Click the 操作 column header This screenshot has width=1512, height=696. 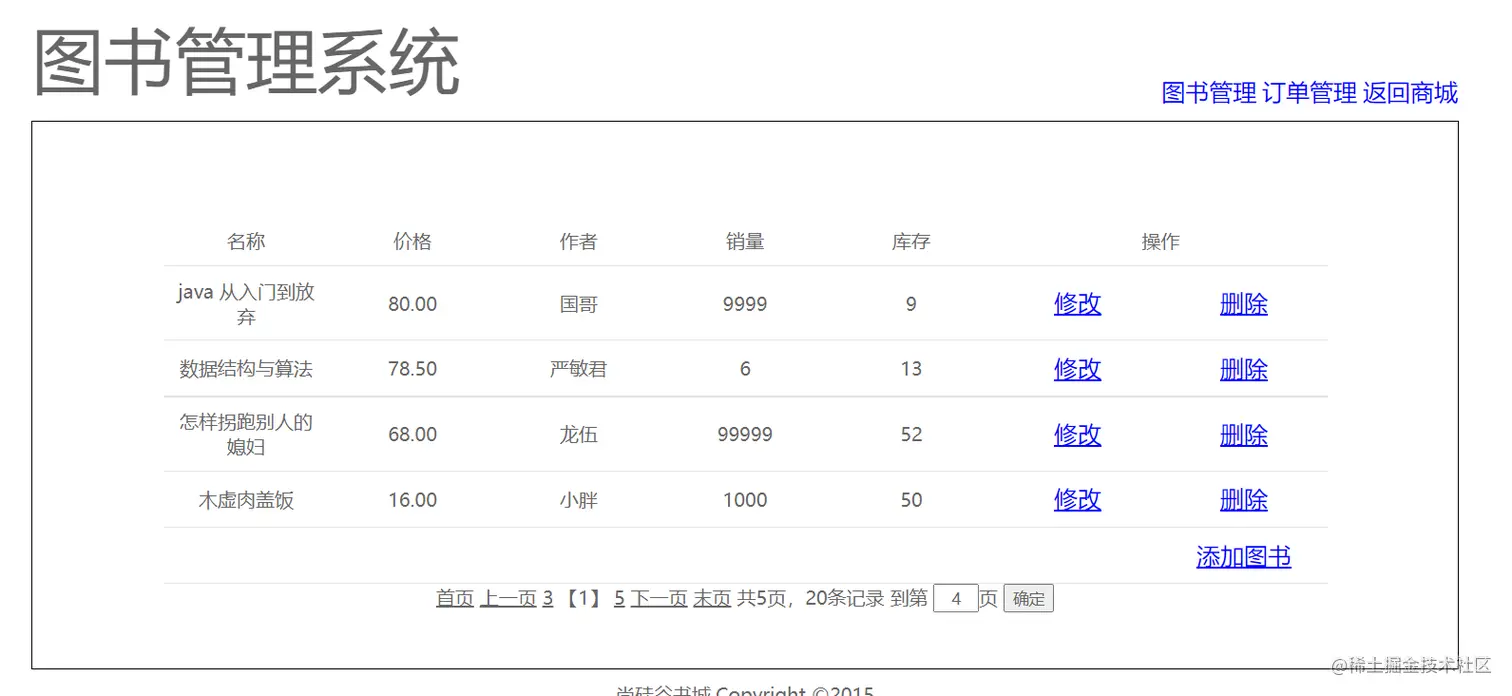[x=1160, y=241]
